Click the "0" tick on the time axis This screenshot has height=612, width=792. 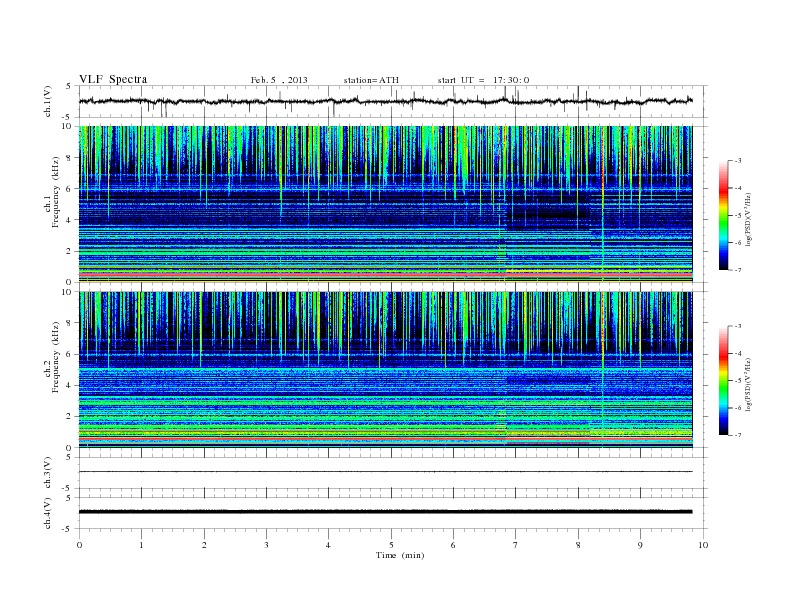click(79, 545)
